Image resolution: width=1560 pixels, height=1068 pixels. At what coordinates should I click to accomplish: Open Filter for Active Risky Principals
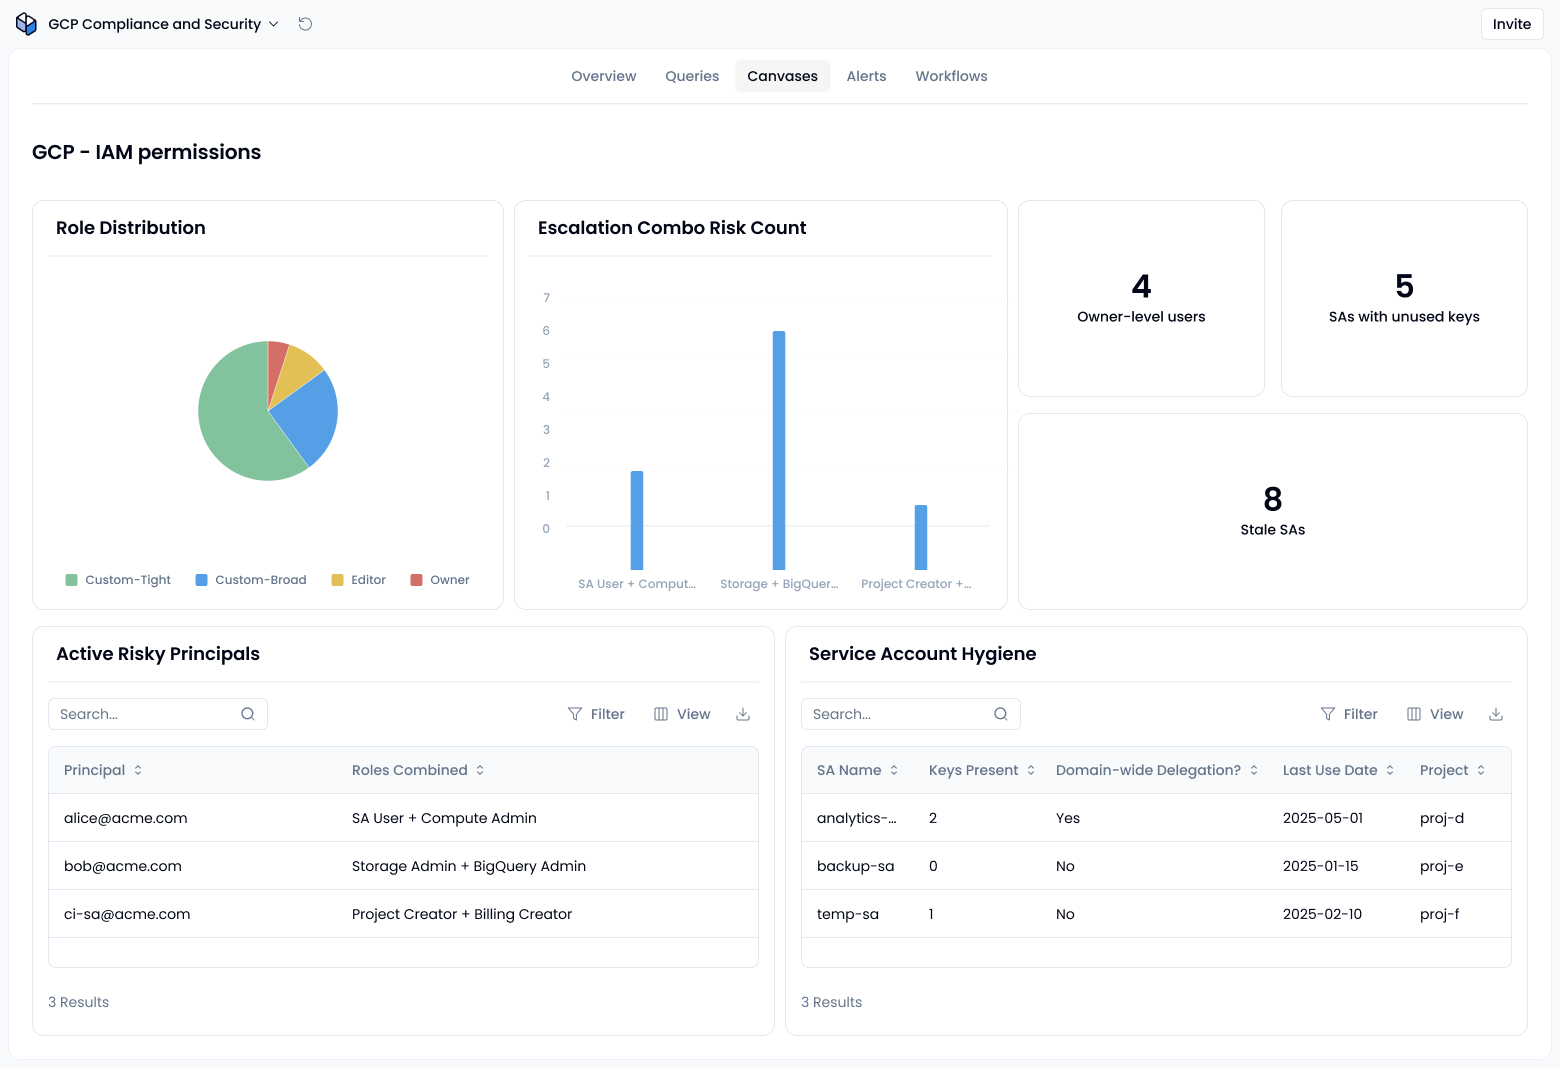coord(596,714)
